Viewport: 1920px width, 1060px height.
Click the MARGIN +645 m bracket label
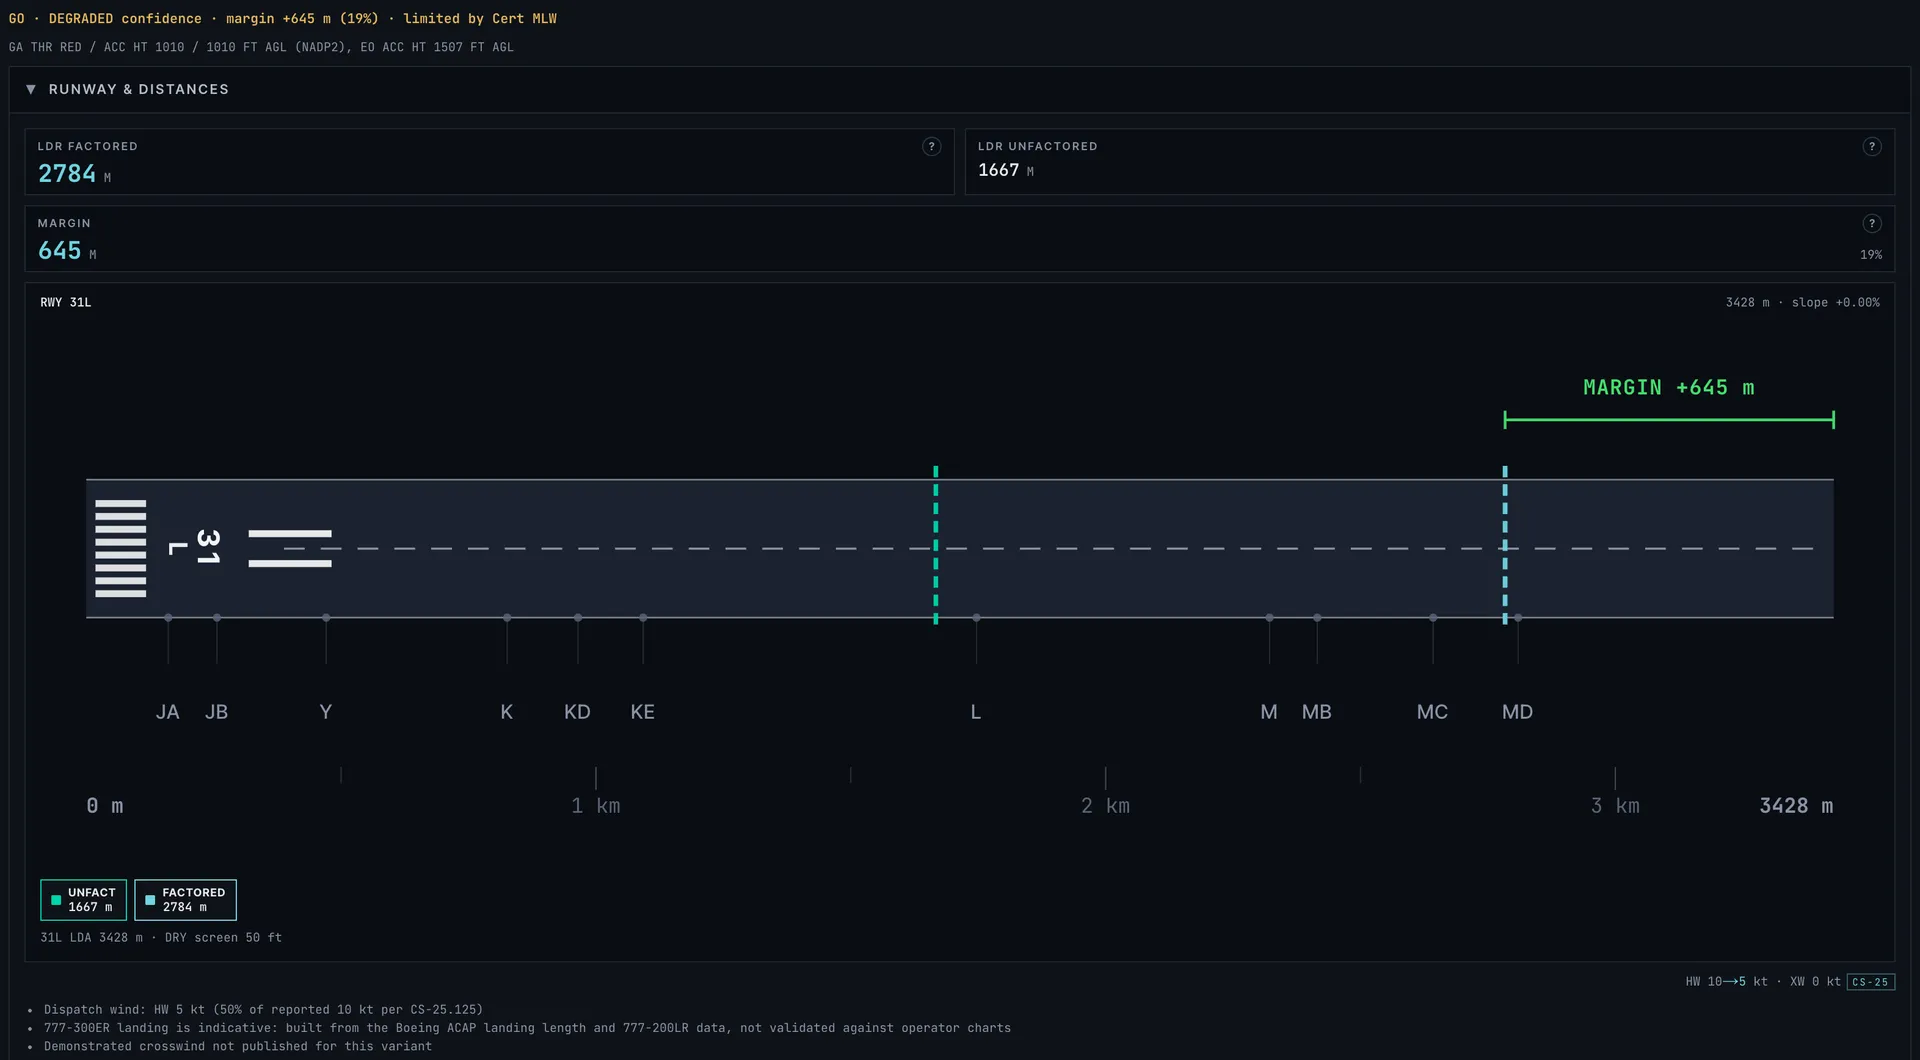coord(1669,388)
